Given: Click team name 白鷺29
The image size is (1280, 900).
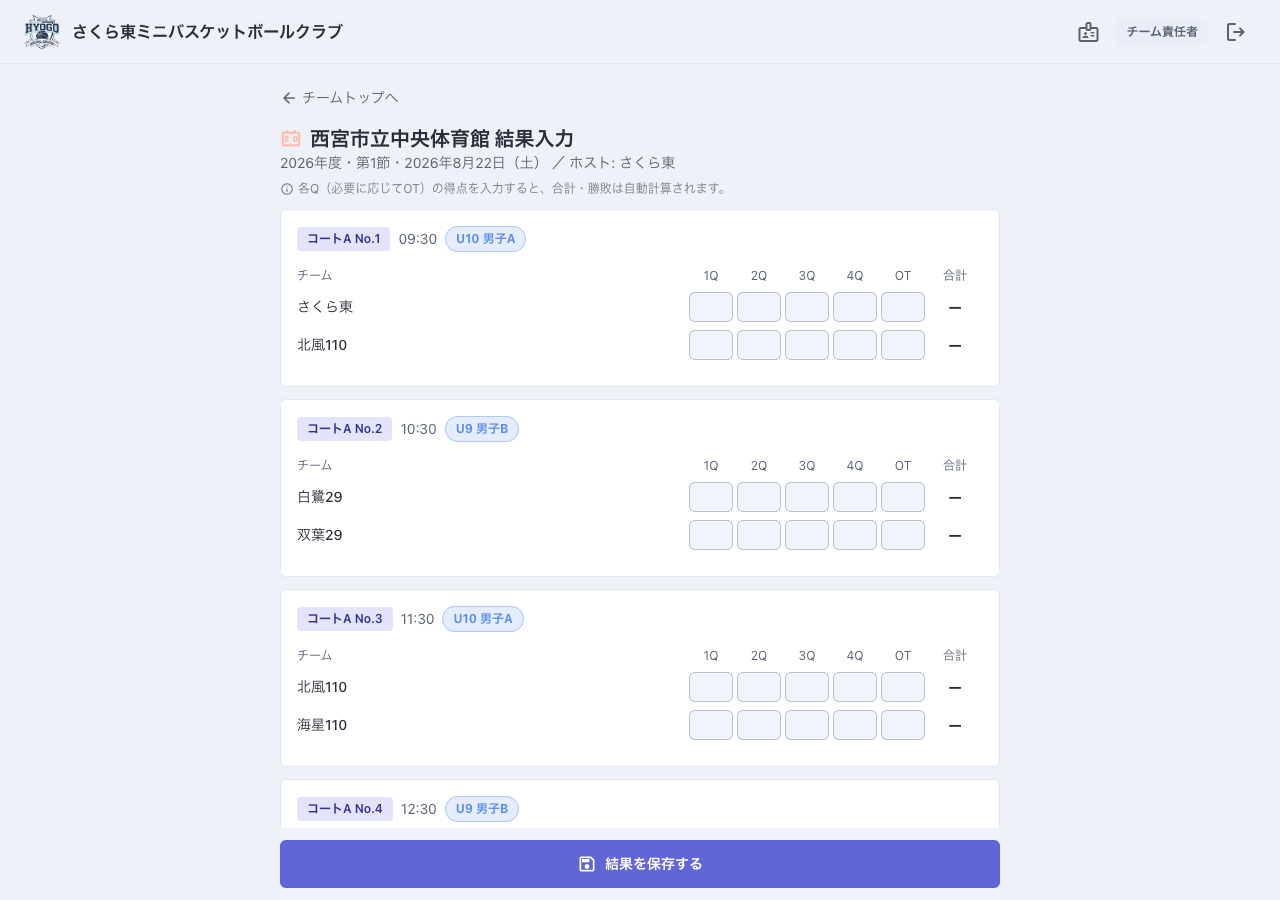Looking at the screenshot, I should 320,497.
